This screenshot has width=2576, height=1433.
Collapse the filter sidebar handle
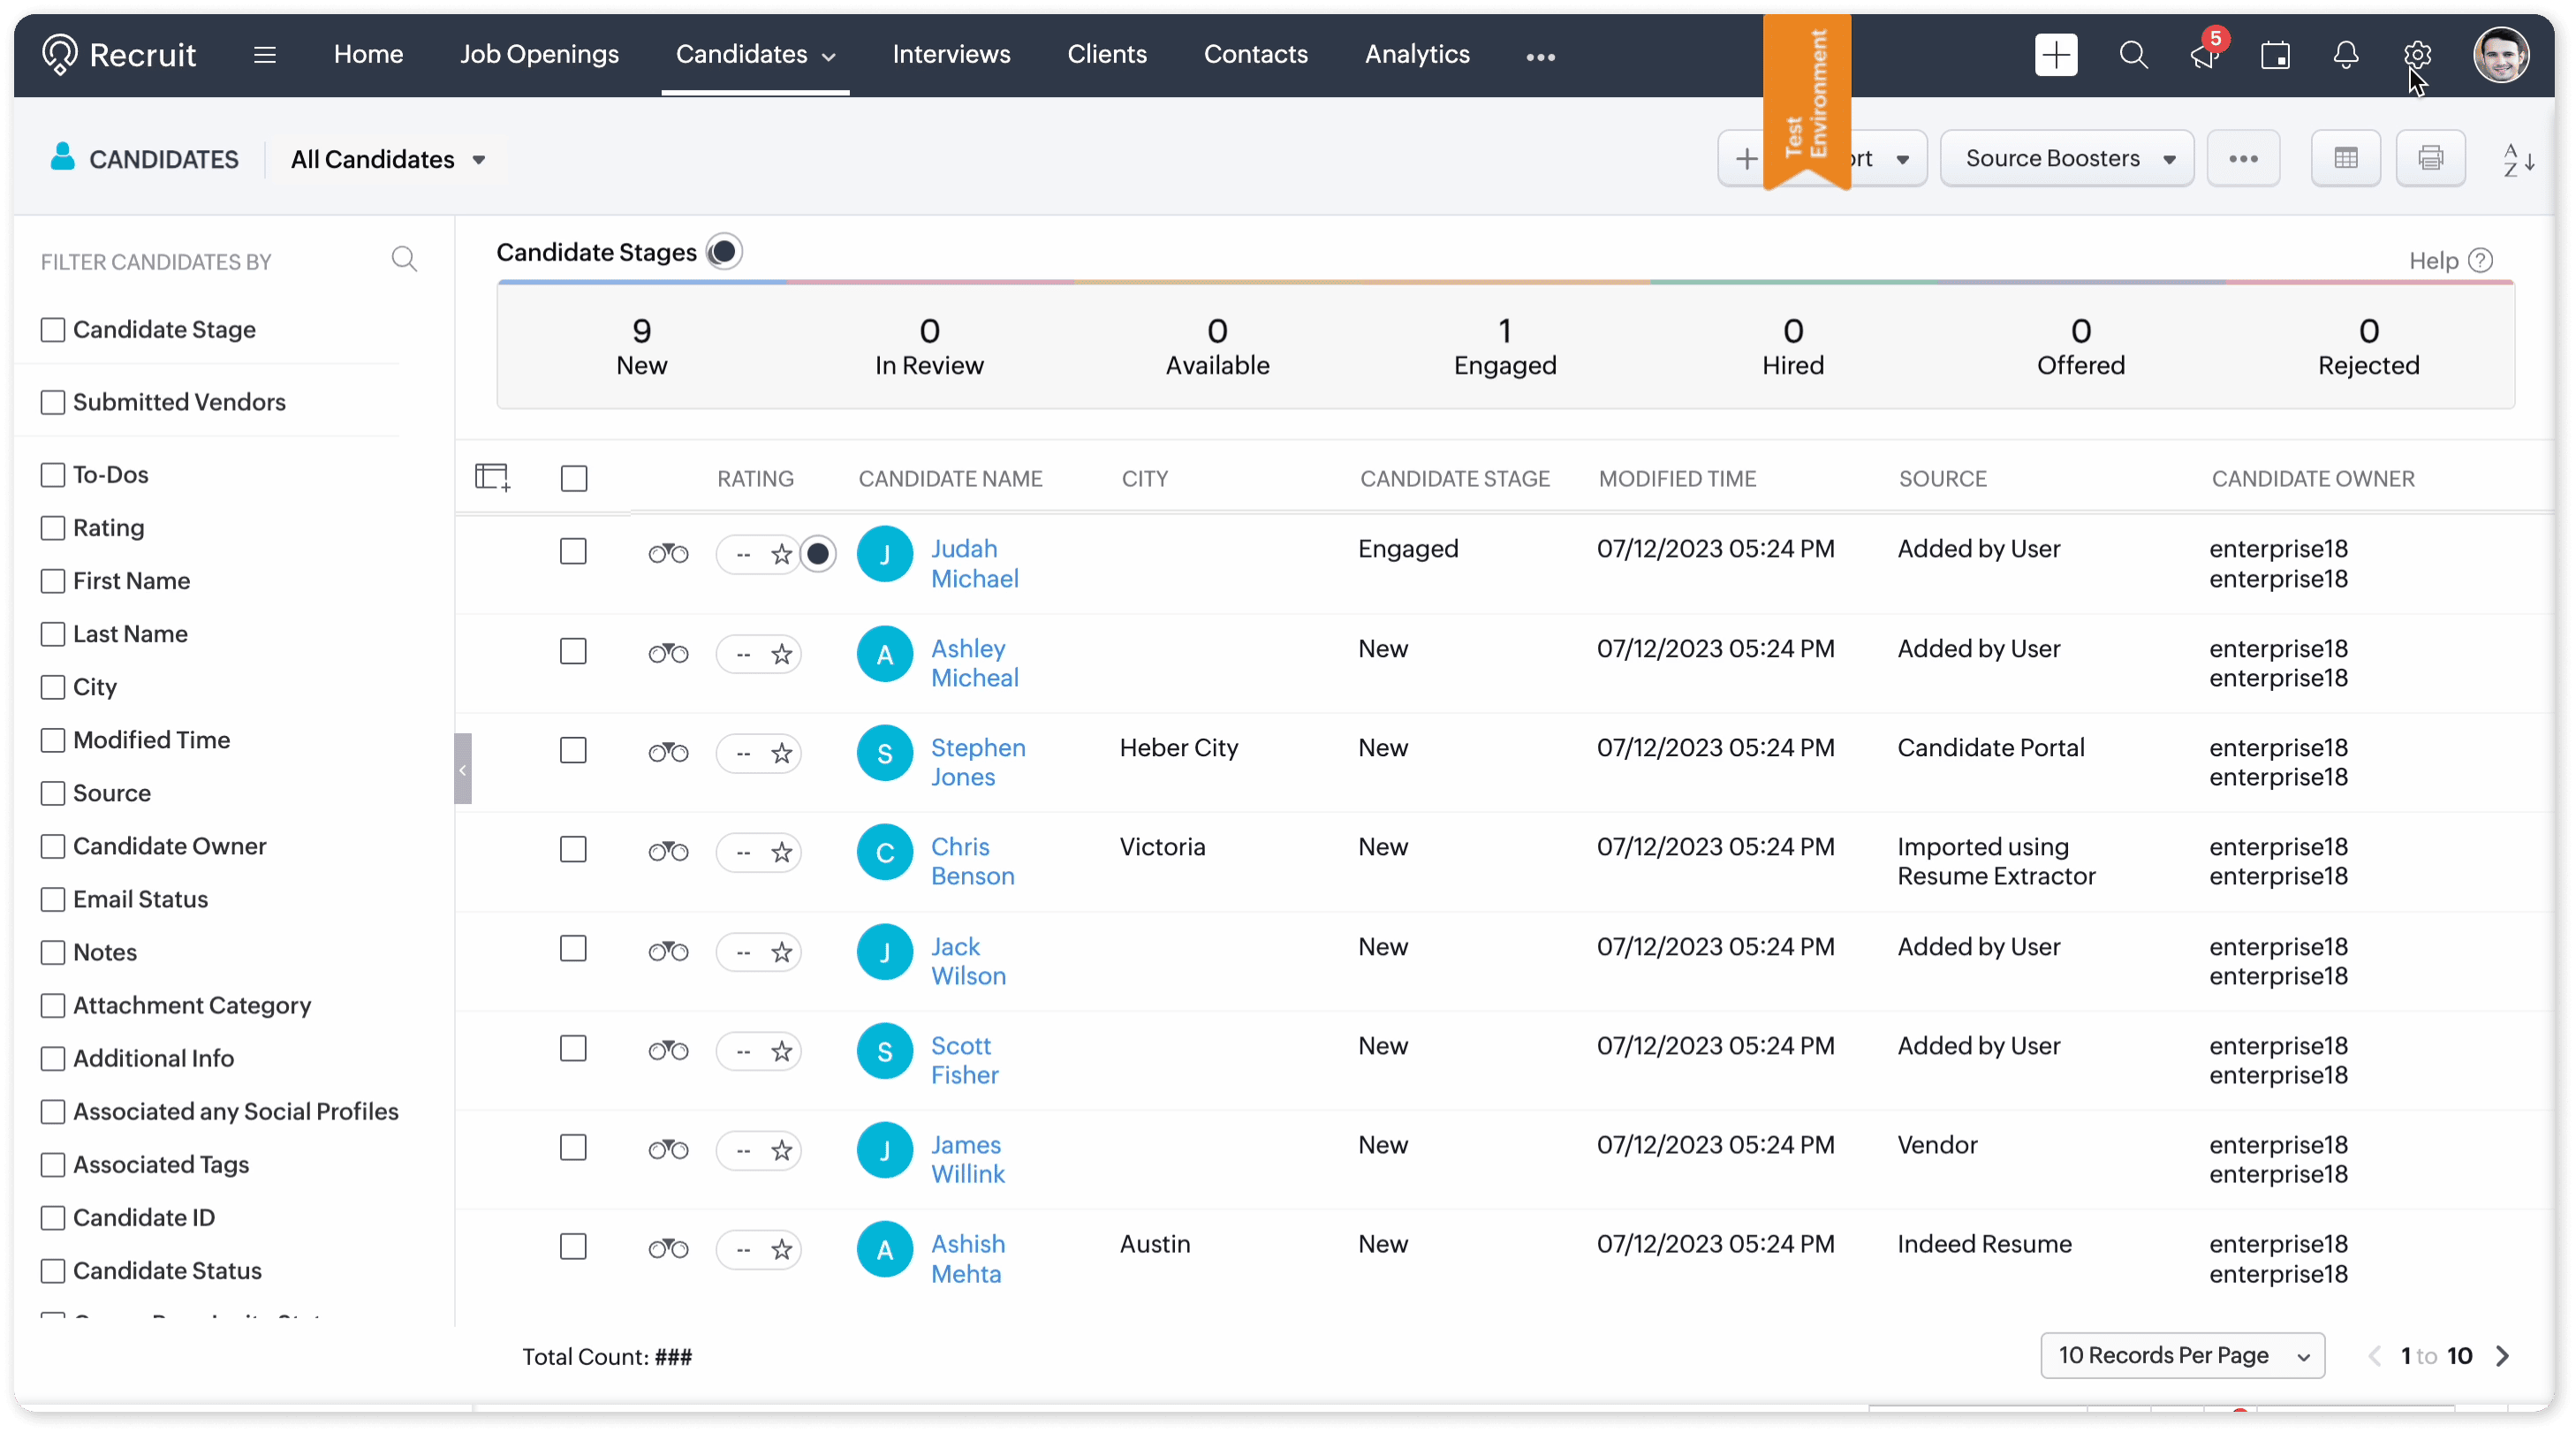point(463,769)
